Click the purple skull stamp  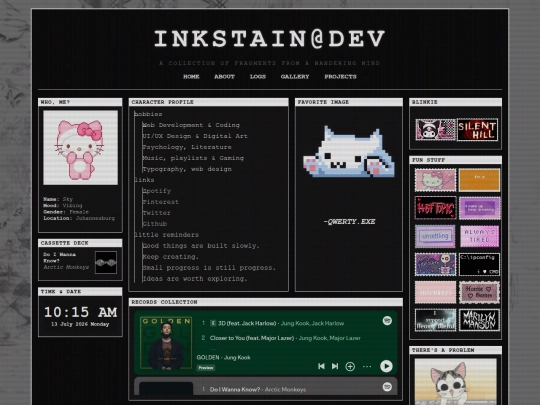point(435,264)
